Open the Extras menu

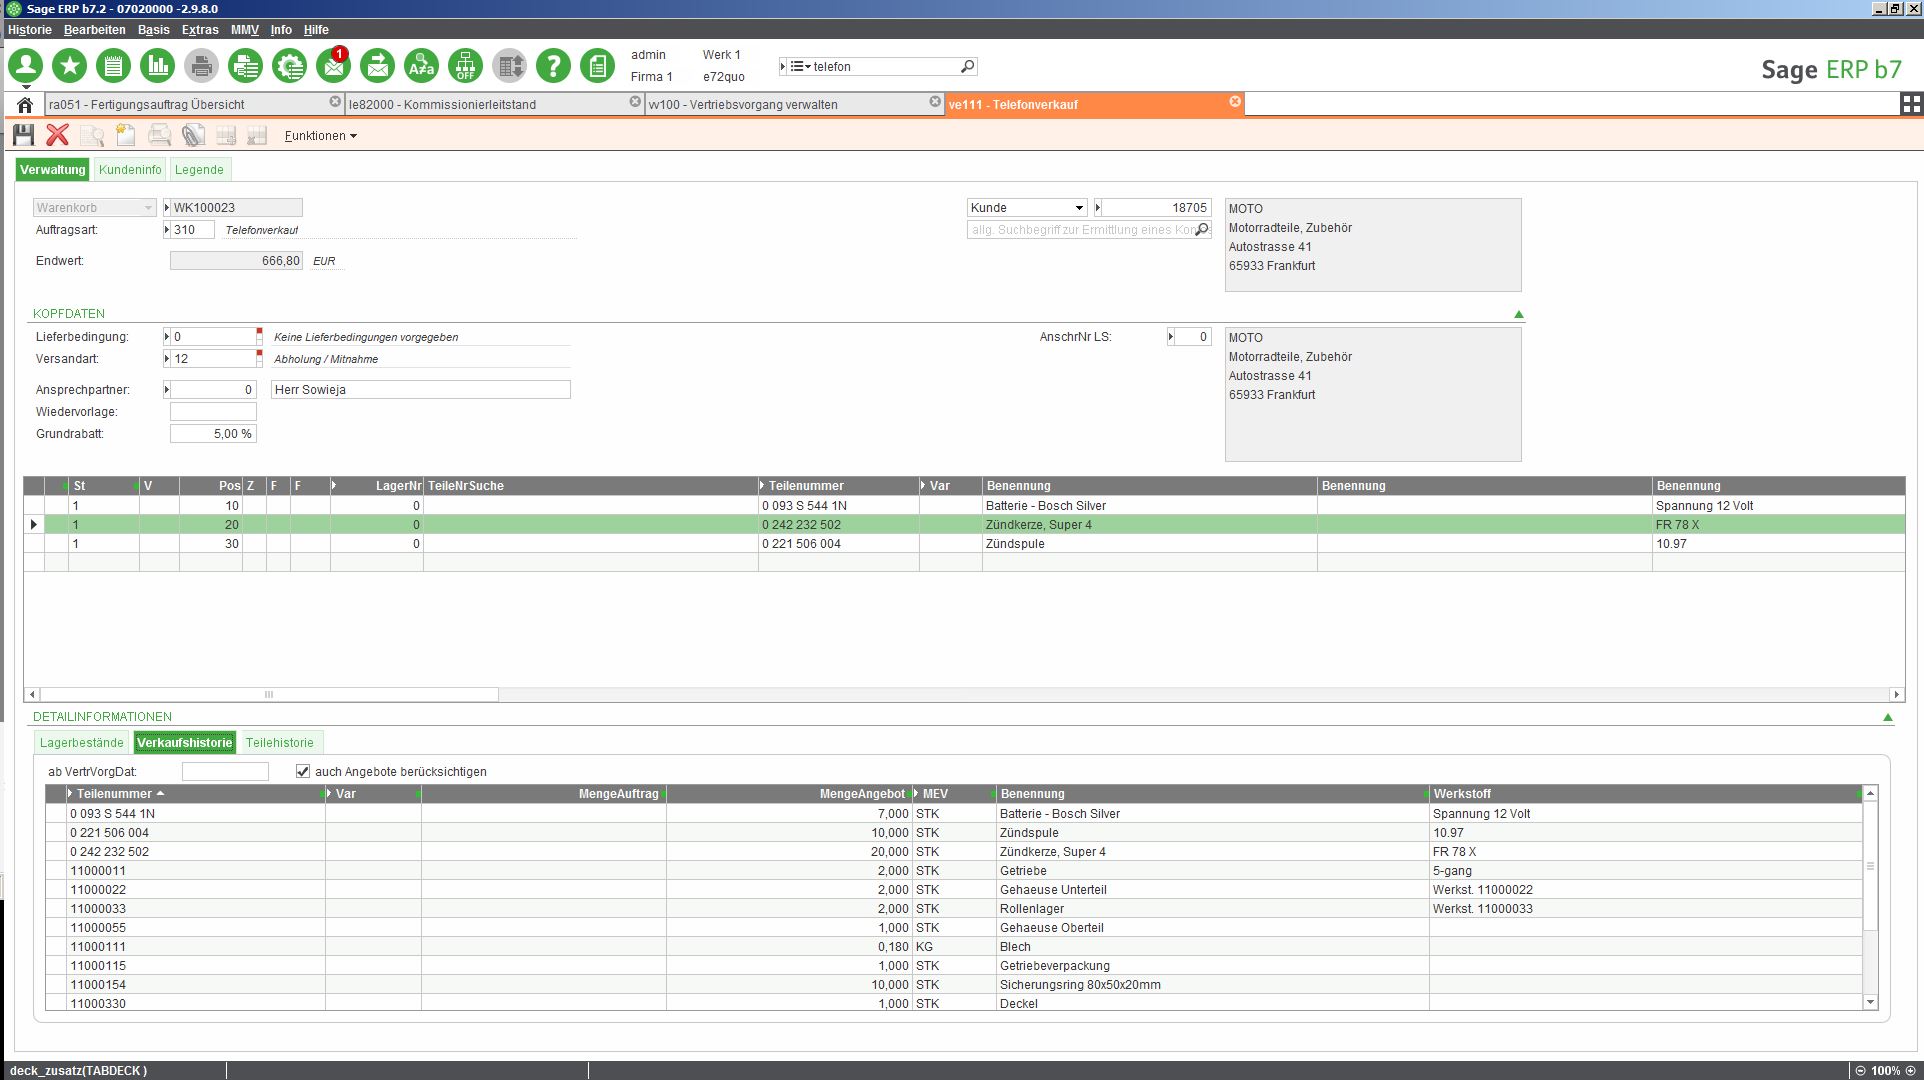[200, 30]
